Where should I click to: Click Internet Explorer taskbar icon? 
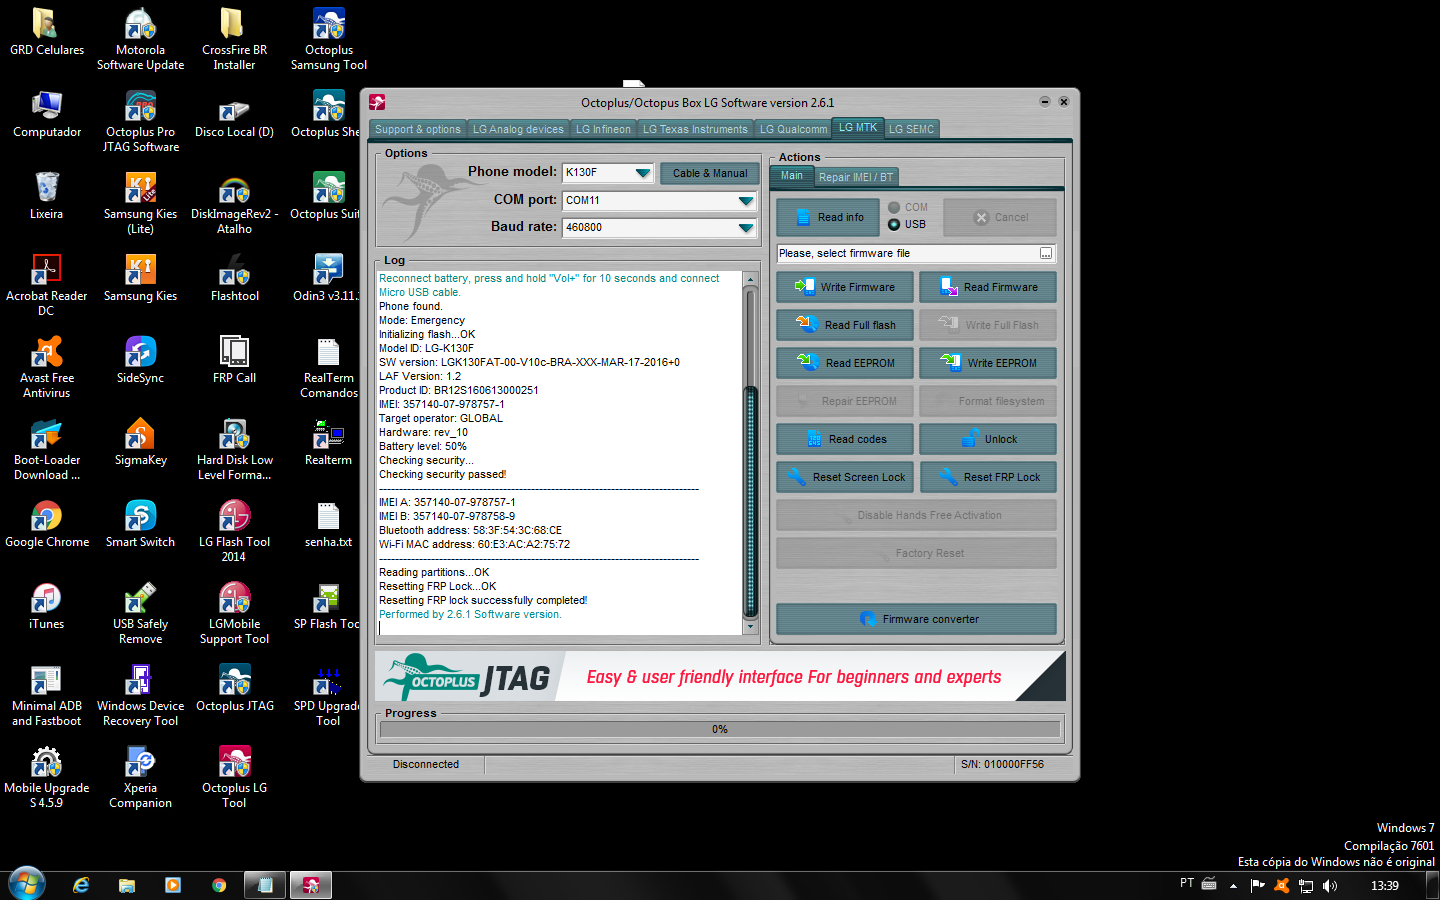click(81, 885)
